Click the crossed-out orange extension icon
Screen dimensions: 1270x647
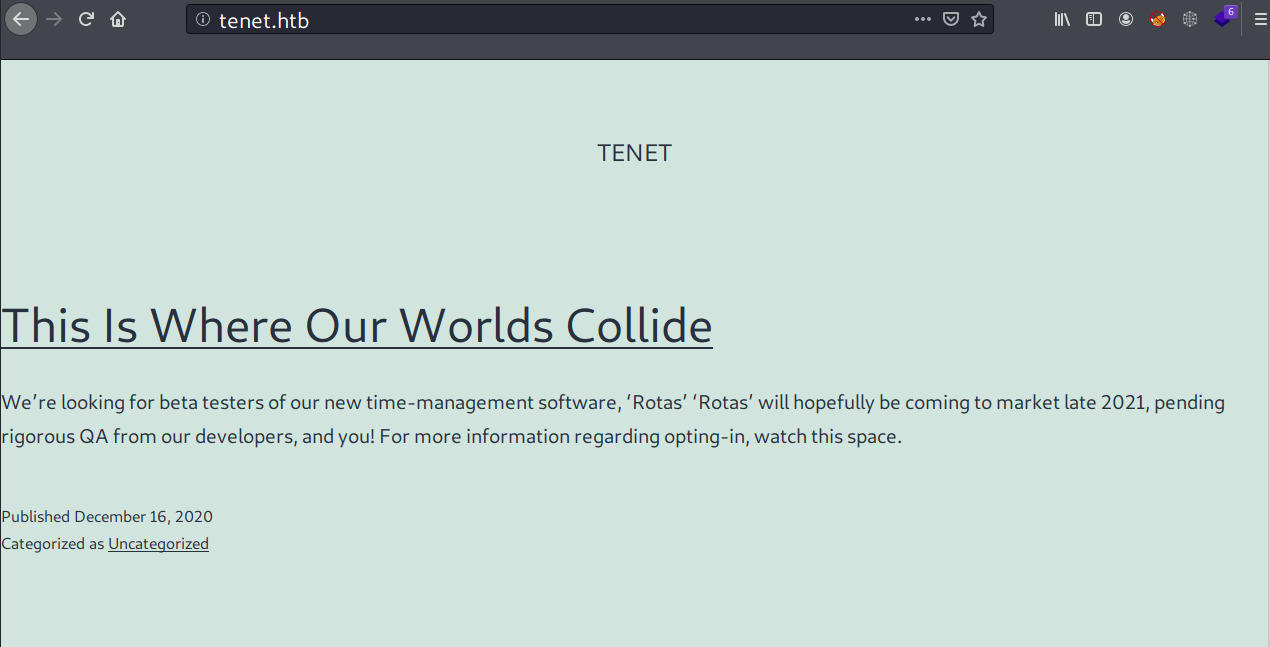(1158, 19)
